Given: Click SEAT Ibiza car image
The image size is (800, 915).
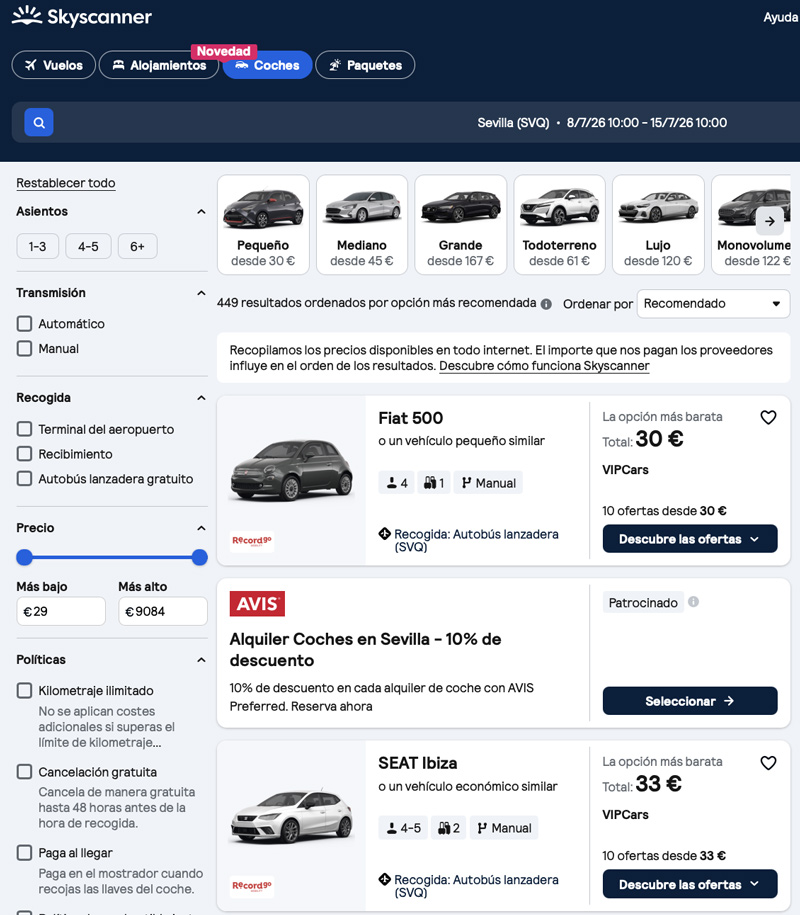Looking at the screenshot, I should [x=291, y=815].
